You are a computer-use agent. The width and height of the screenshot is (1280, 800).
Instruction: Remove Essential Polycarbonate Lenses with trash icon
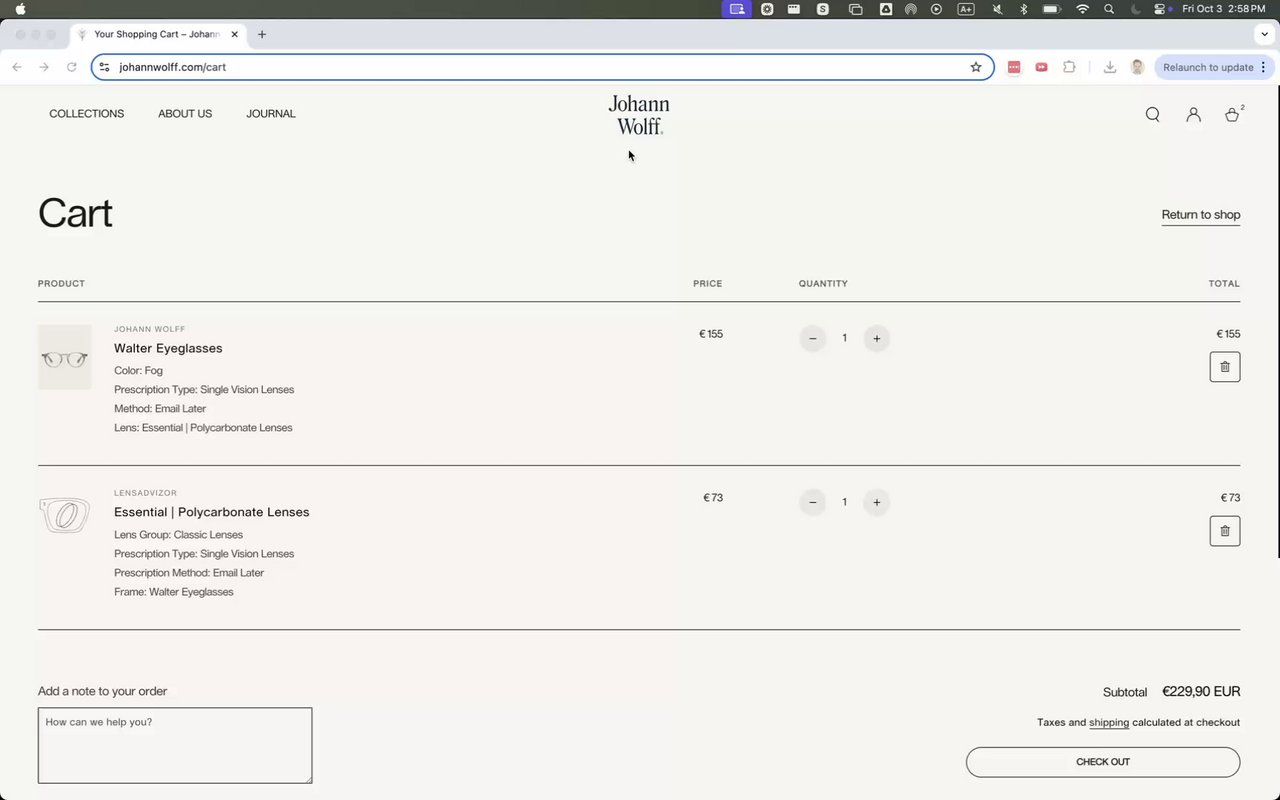(x=1225, y=531)
